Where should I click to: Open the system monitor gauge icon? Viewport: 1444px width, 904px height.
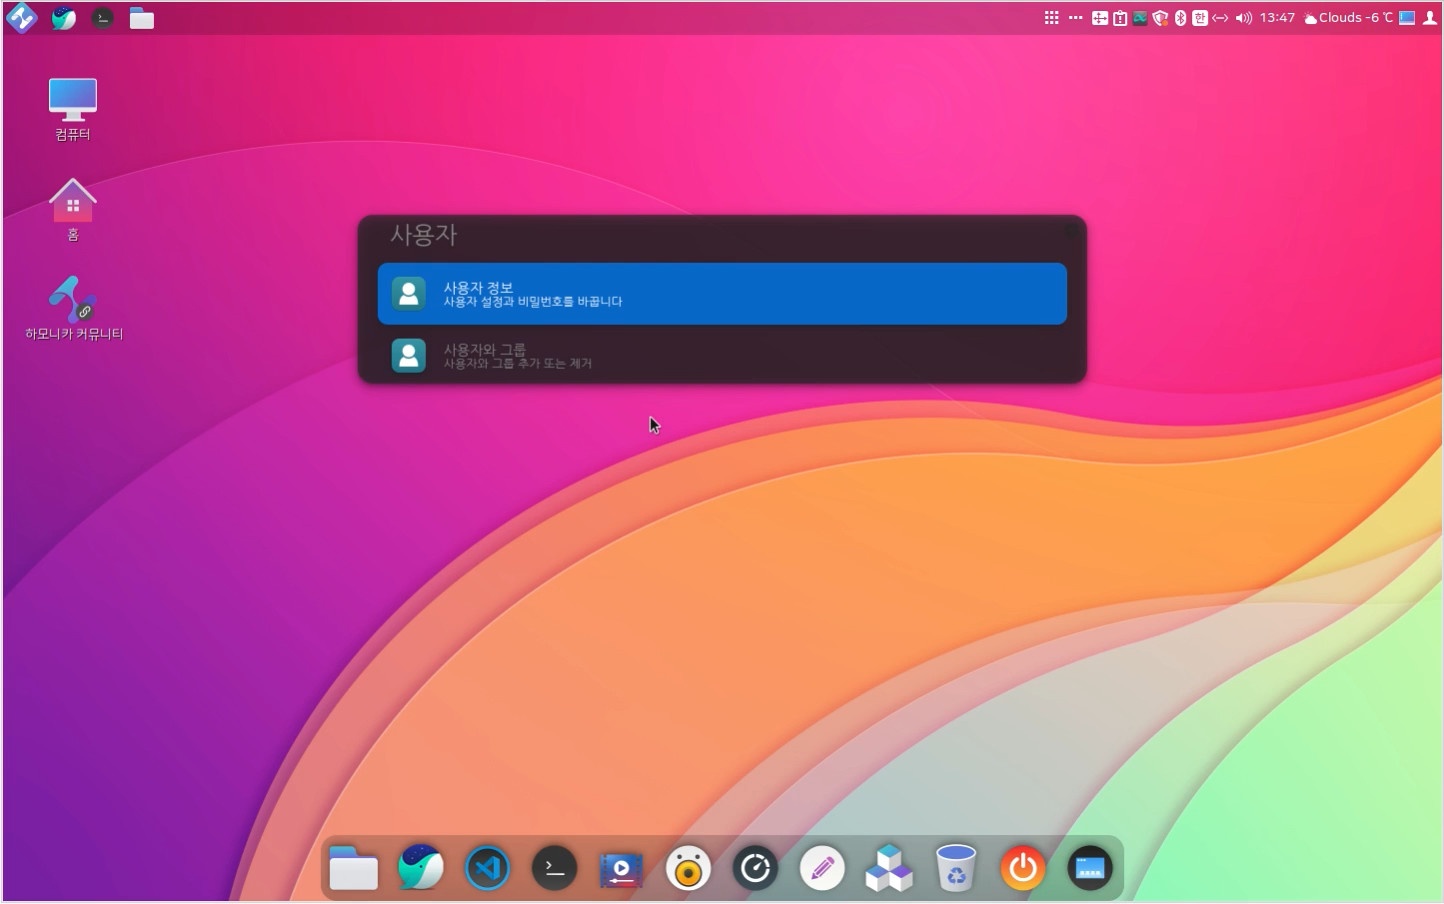click(755, 868)
